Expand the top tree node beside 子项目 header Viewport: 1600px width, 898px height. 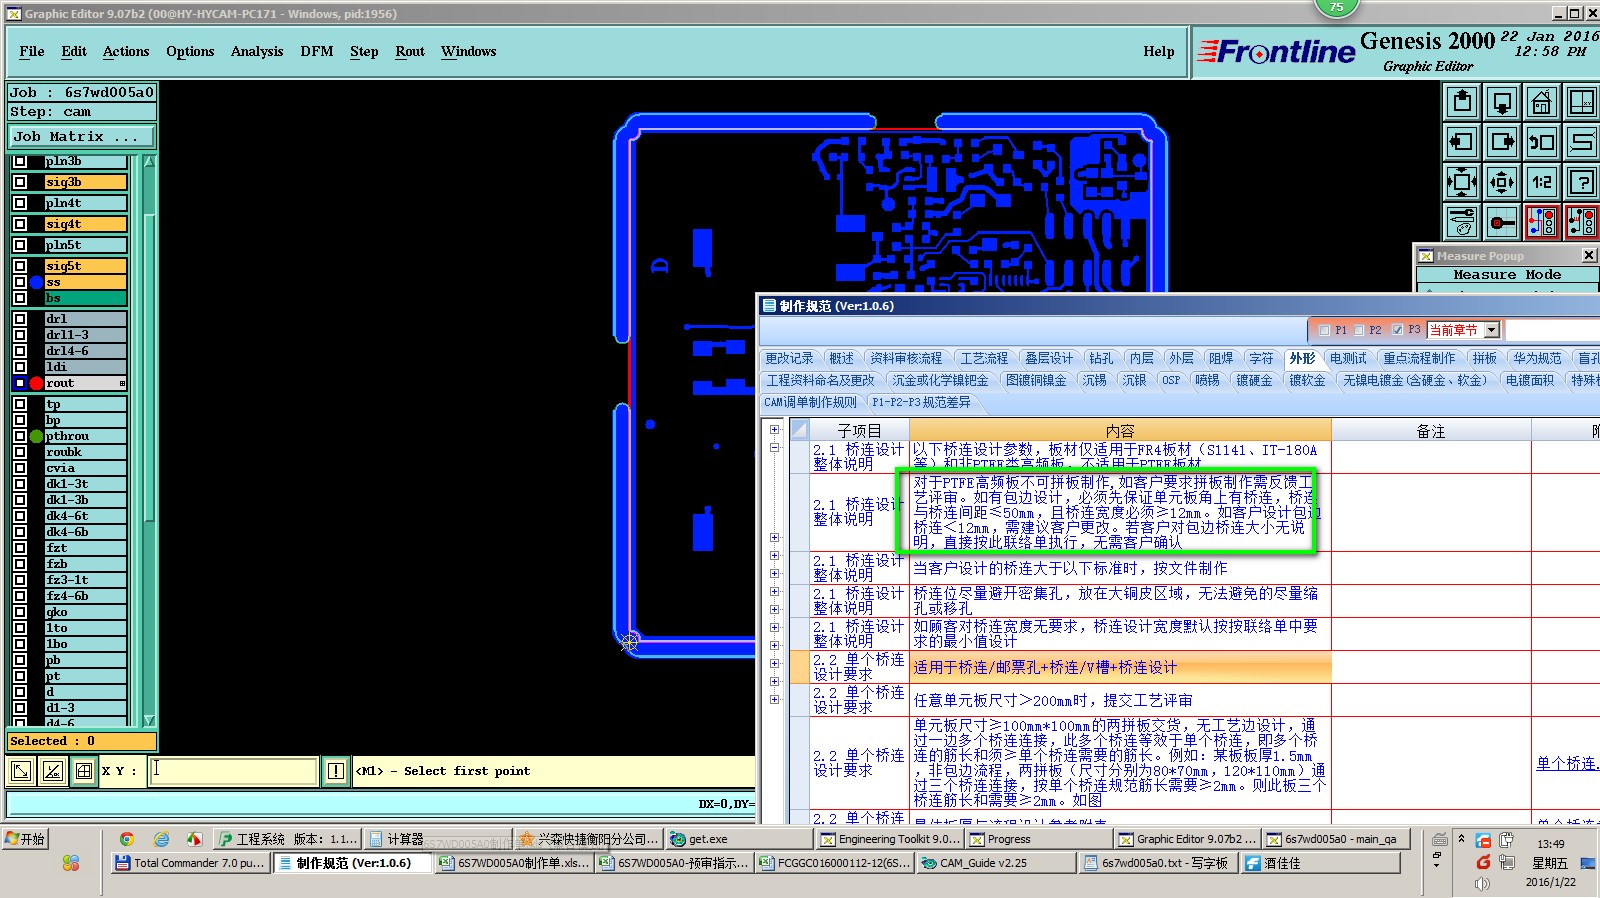click(774, 429)
